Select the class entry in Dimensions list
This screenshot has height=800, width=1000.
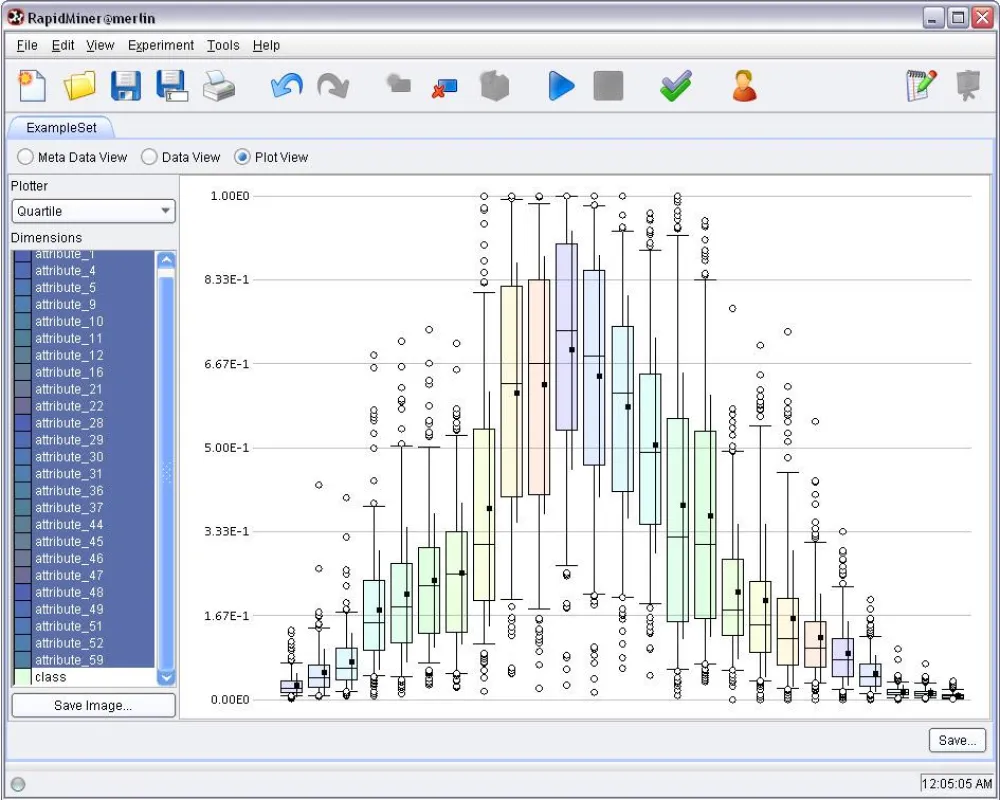84,677
